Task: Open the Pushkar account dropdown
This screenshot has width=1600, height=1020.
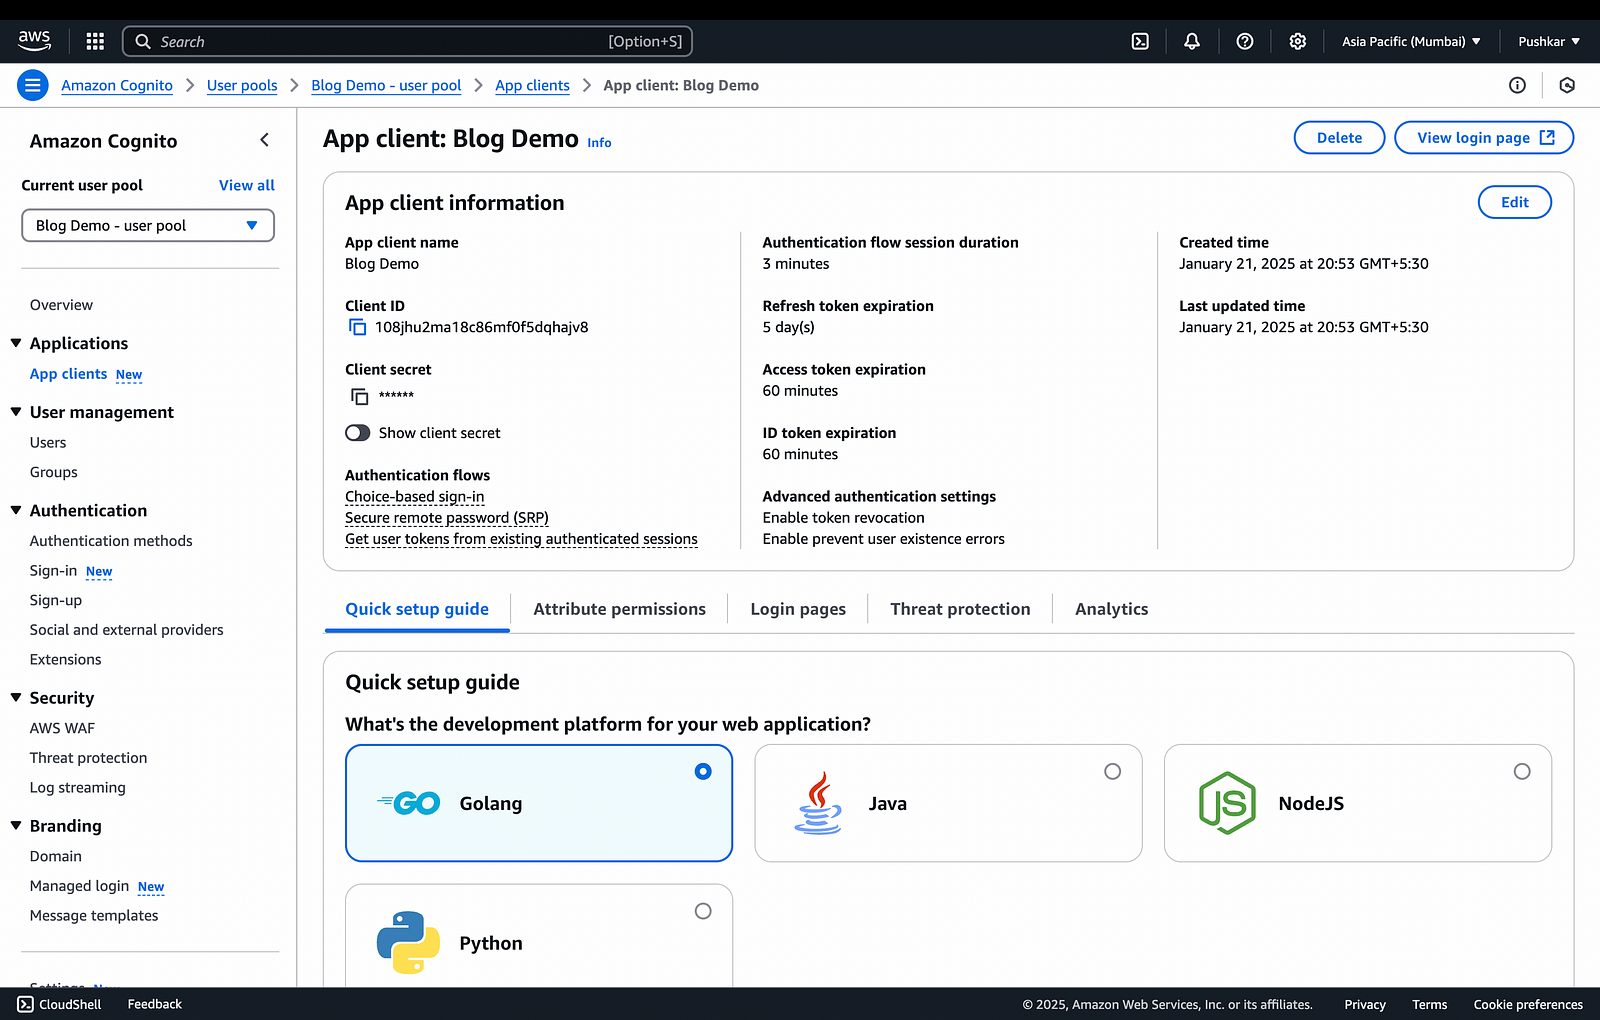Action: point(1549,41)
